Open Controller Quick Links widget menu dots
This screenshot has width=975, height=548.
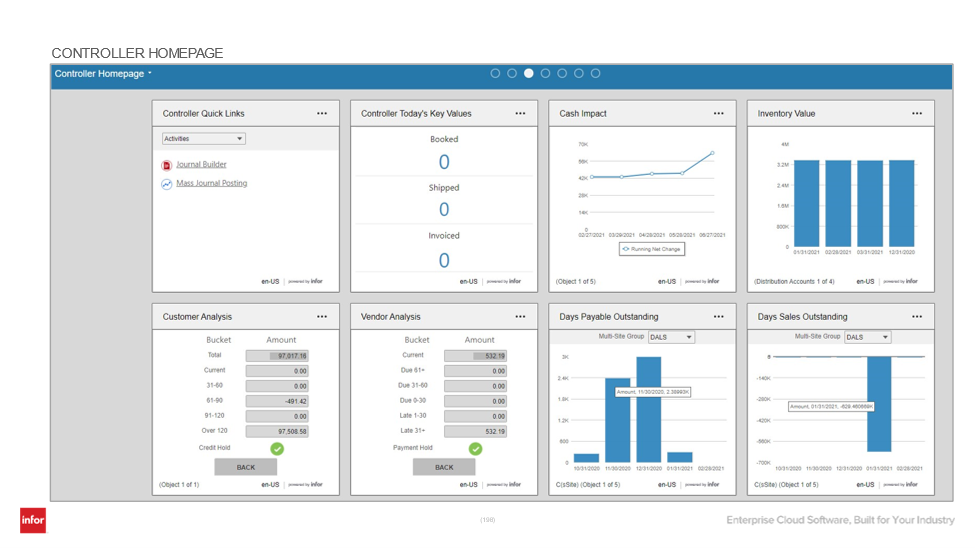[x=321, y=113]
